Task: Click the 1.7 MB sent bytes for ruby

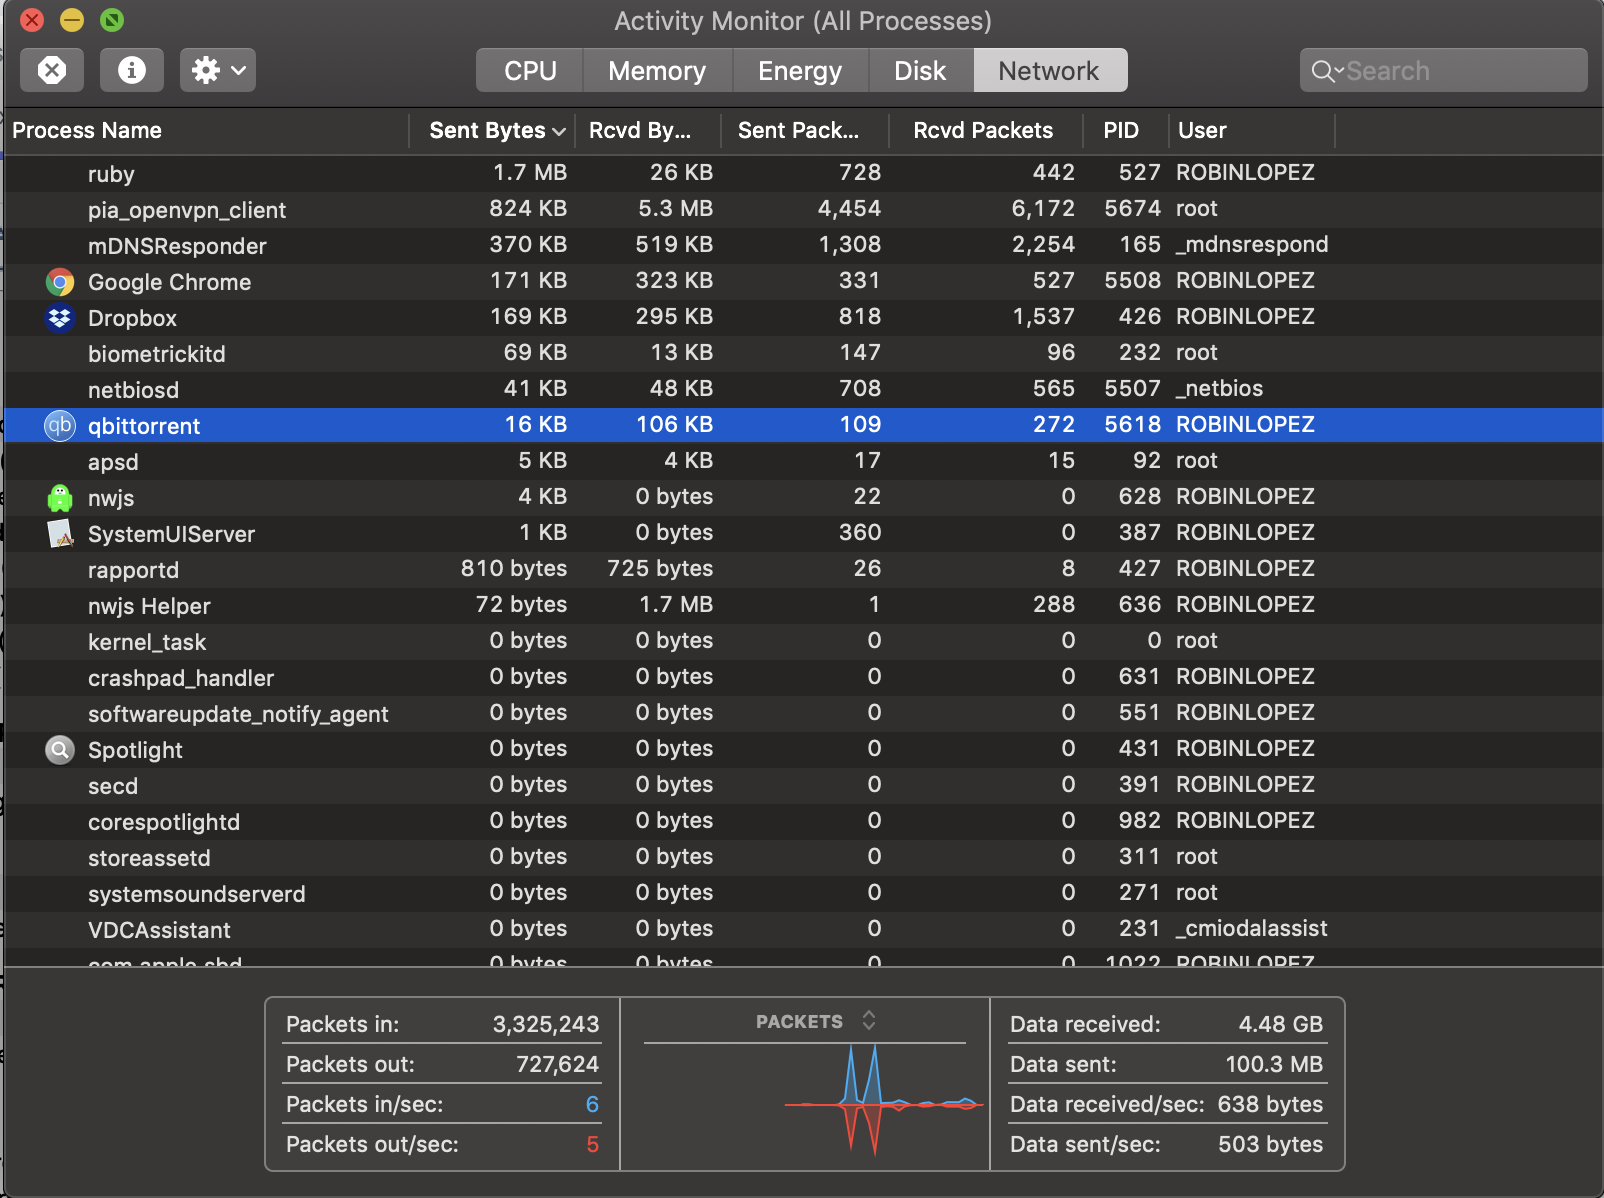Action: (530, 172)
